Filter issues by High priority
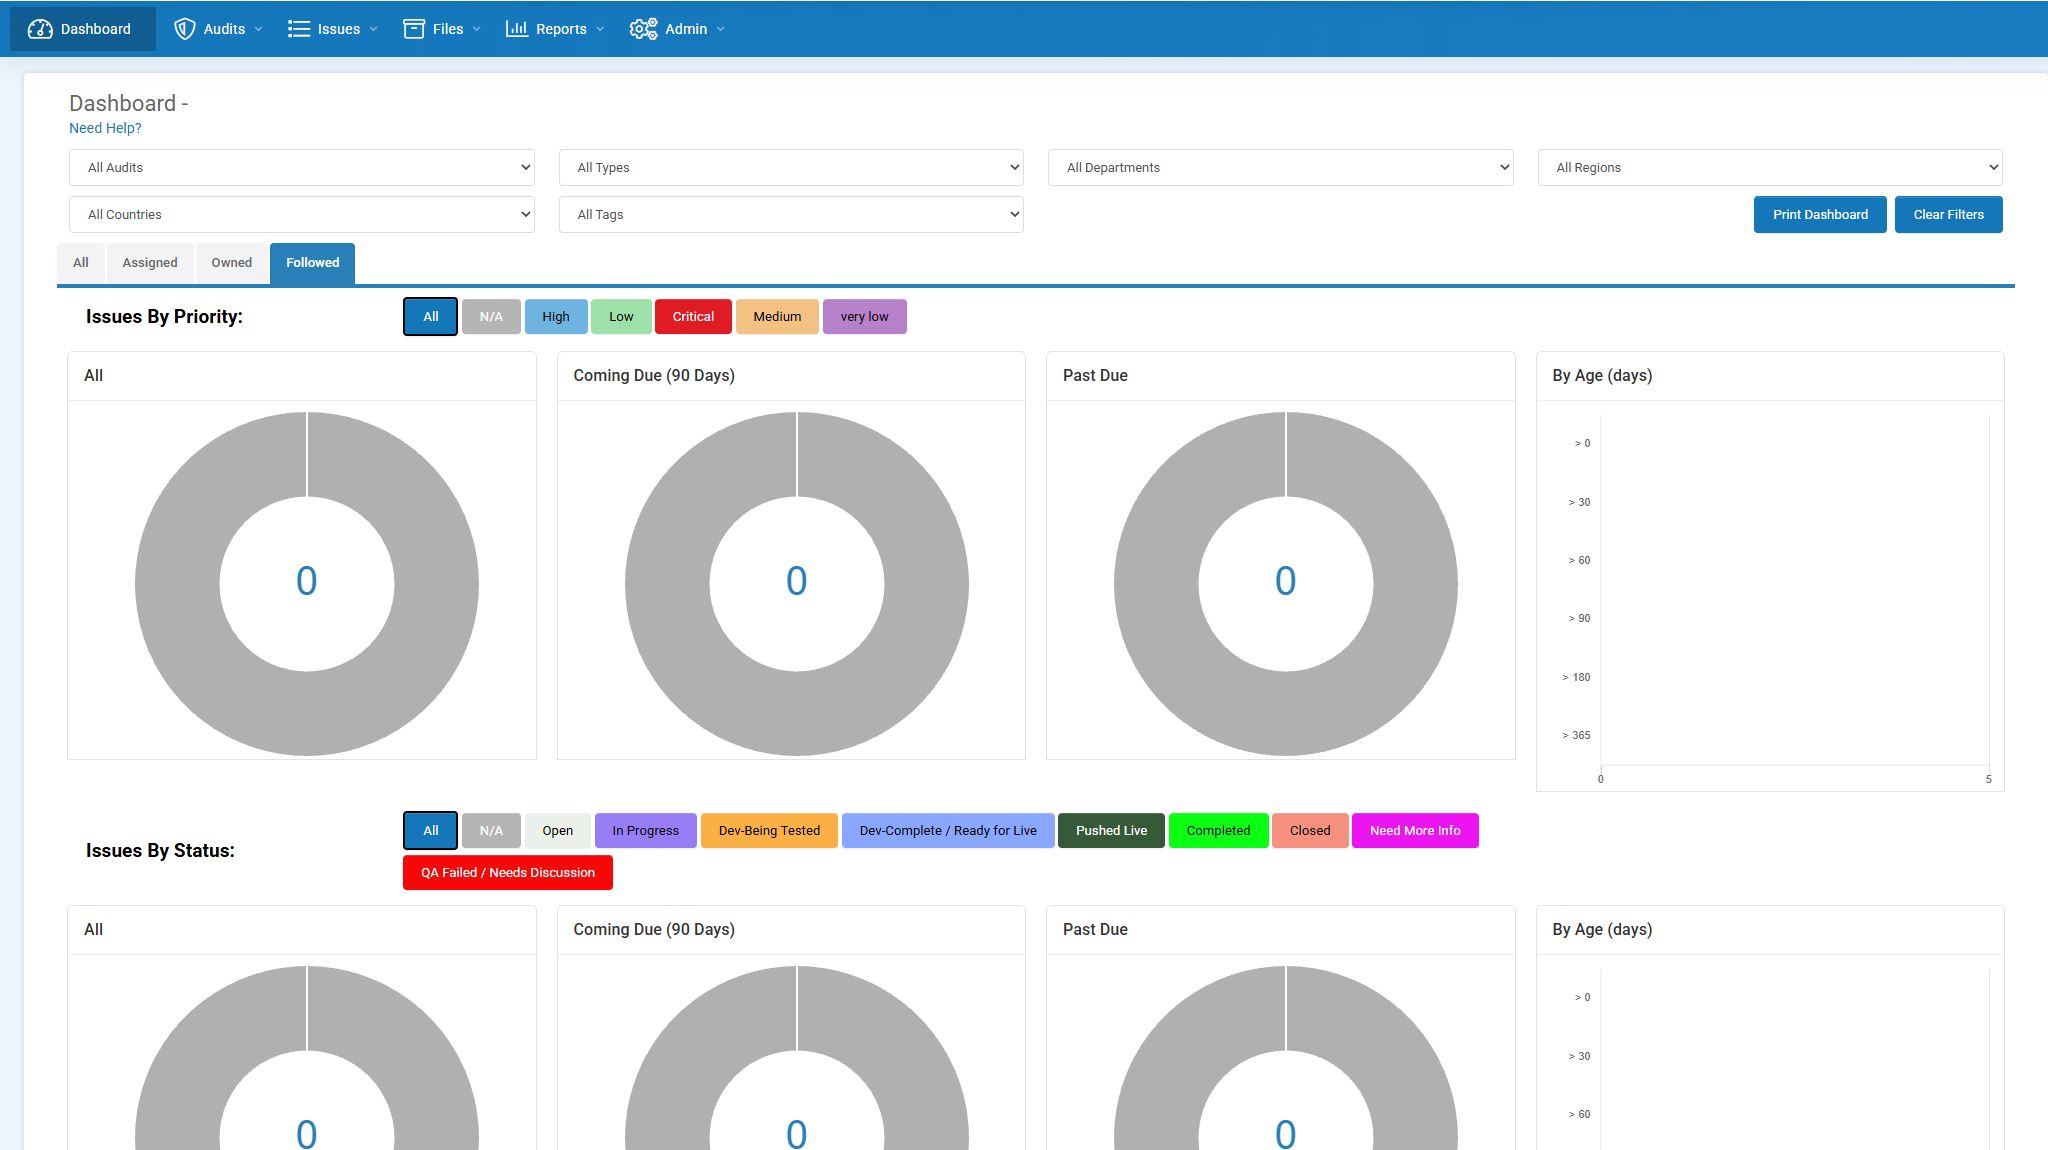2048x1150 pixels. coord(556,317)
